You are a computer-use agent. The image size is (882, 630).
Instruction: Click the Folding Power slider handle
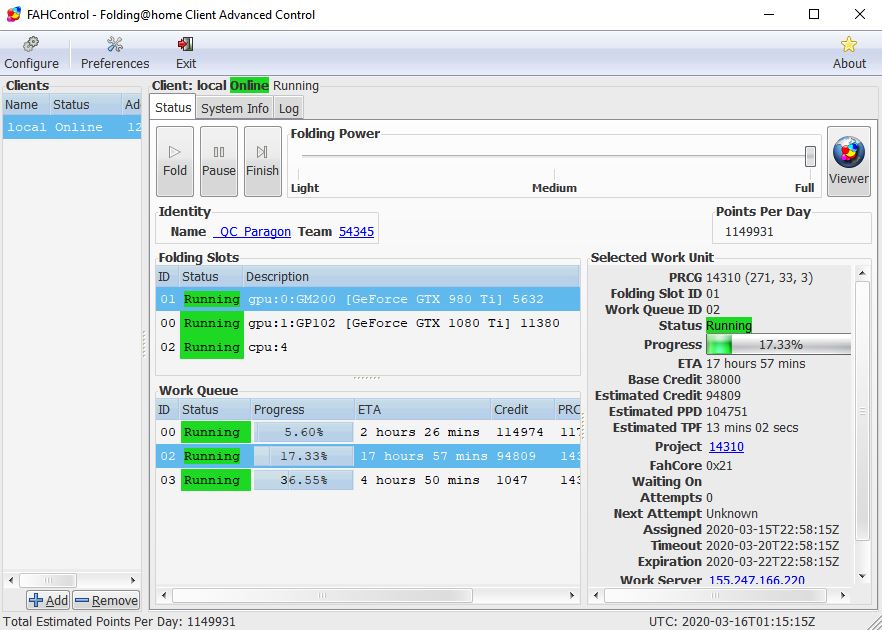[x=810, y=156]
